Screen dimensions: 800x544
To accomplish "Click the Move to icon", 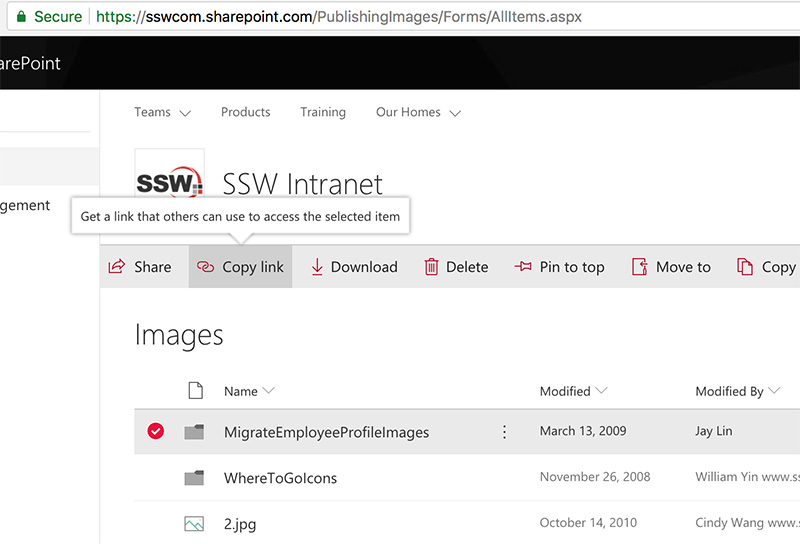I will click(640, 267).
